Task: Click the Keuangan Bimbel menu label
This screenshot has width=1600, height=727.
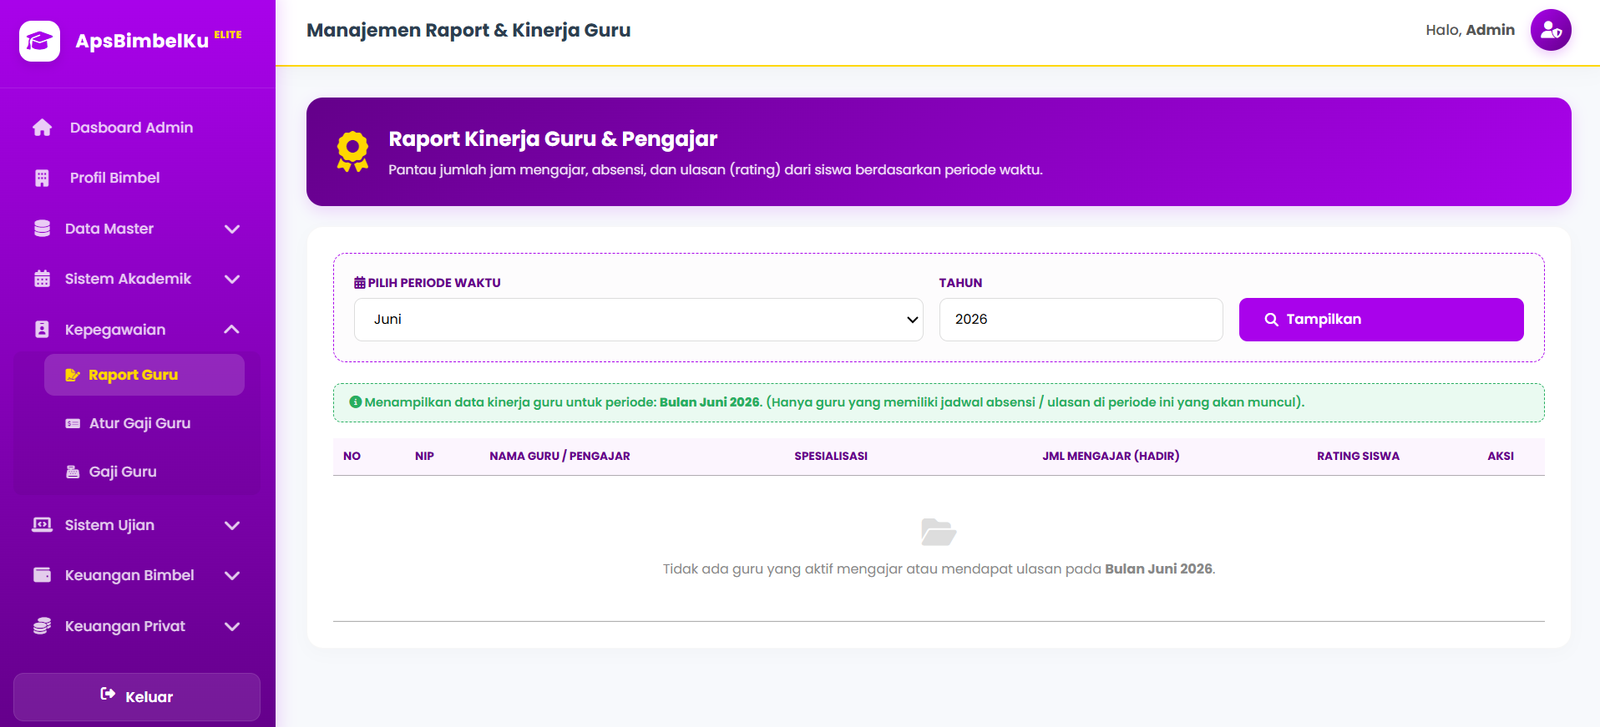Action: point(130,575)
